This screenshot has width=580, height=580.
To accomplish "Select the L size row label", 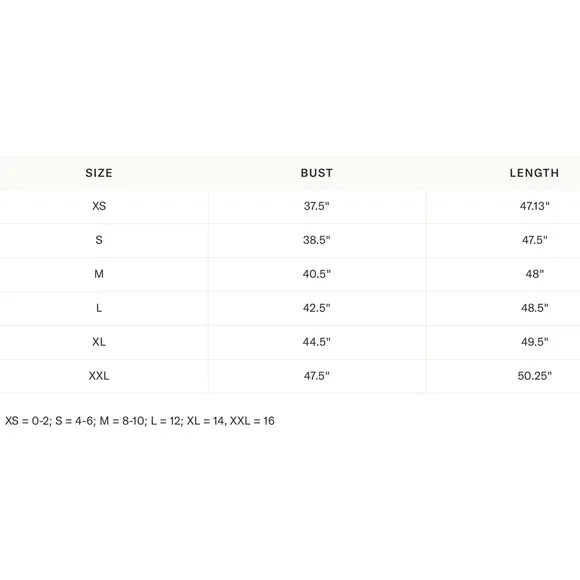I will (x=99, y=308).
